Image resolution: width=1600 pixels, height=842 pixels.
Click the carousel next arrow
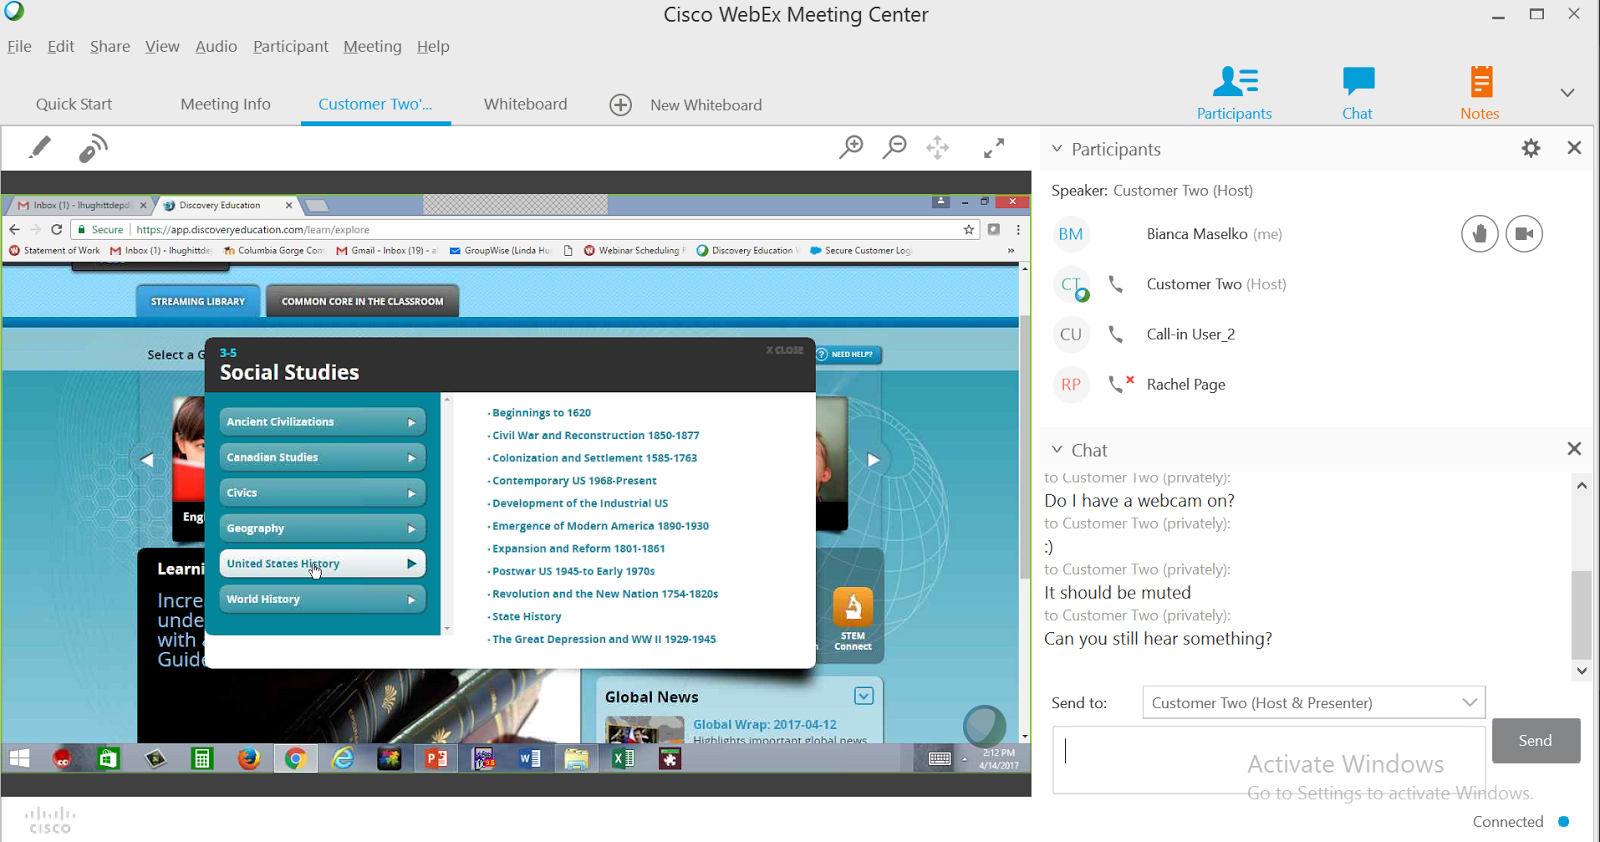873,460
